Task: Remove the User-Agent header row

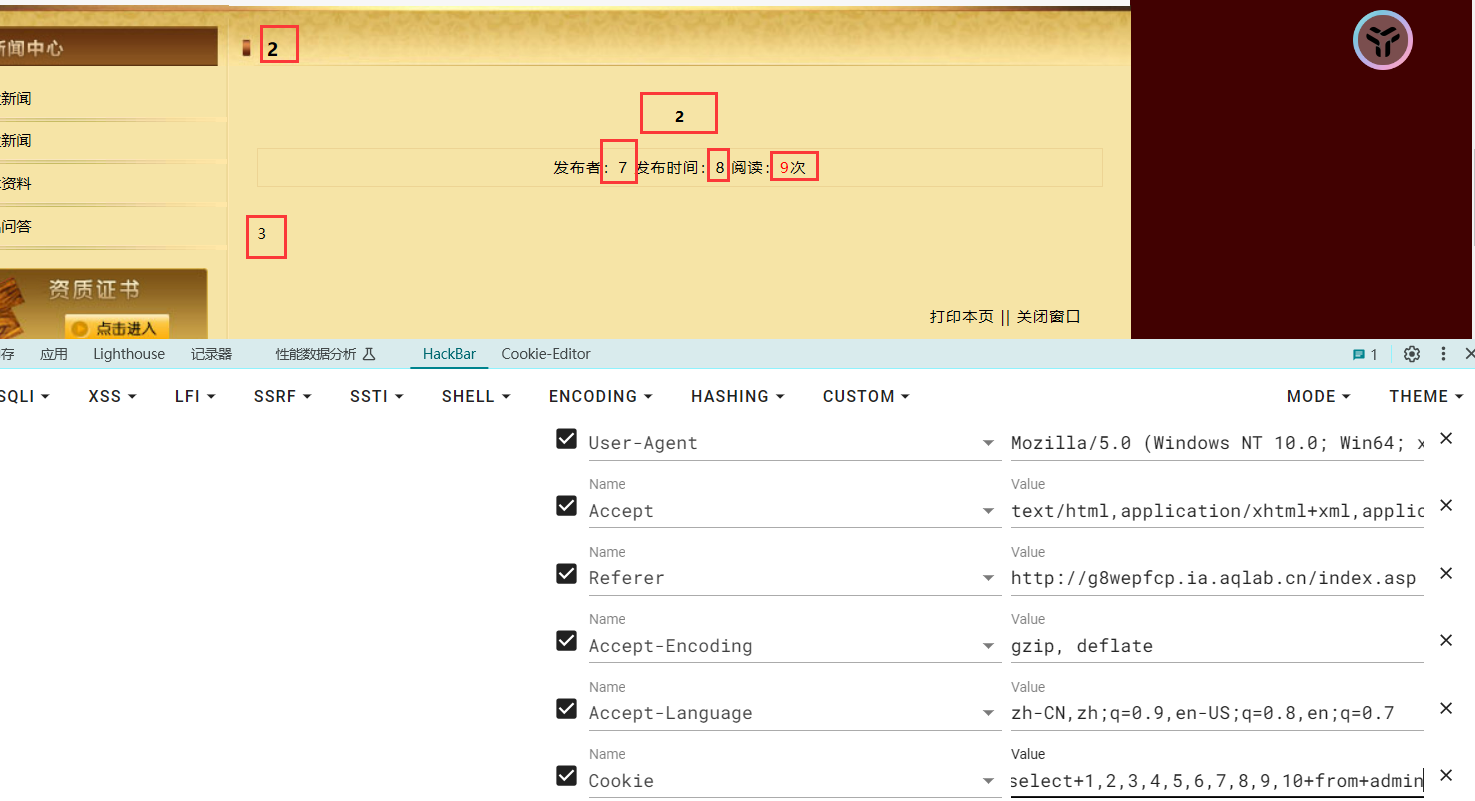Action: 1445,438
